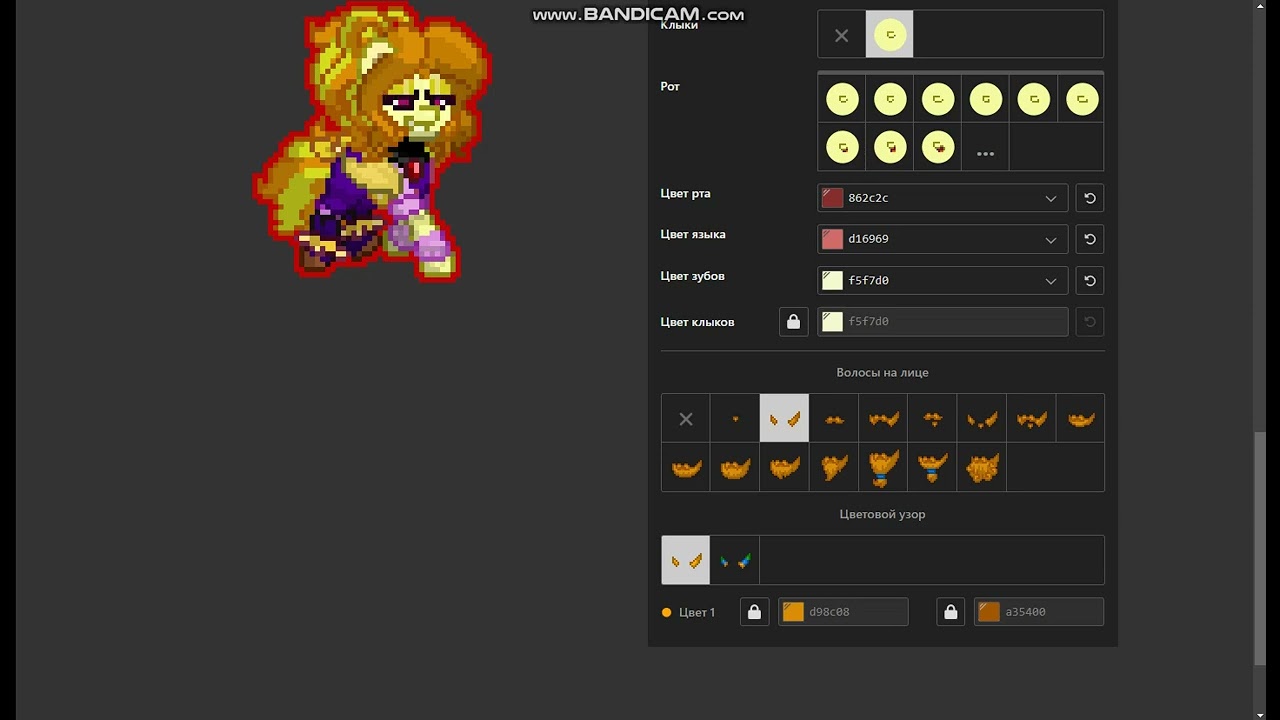Choose the third mouth style in Рот top row

pyautogui.click(x=938, y=99)
